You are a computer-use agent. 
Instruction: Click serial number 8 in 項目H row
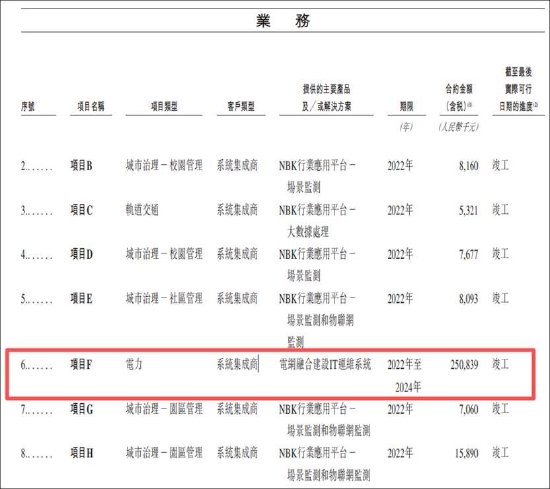tap(36, 454)
